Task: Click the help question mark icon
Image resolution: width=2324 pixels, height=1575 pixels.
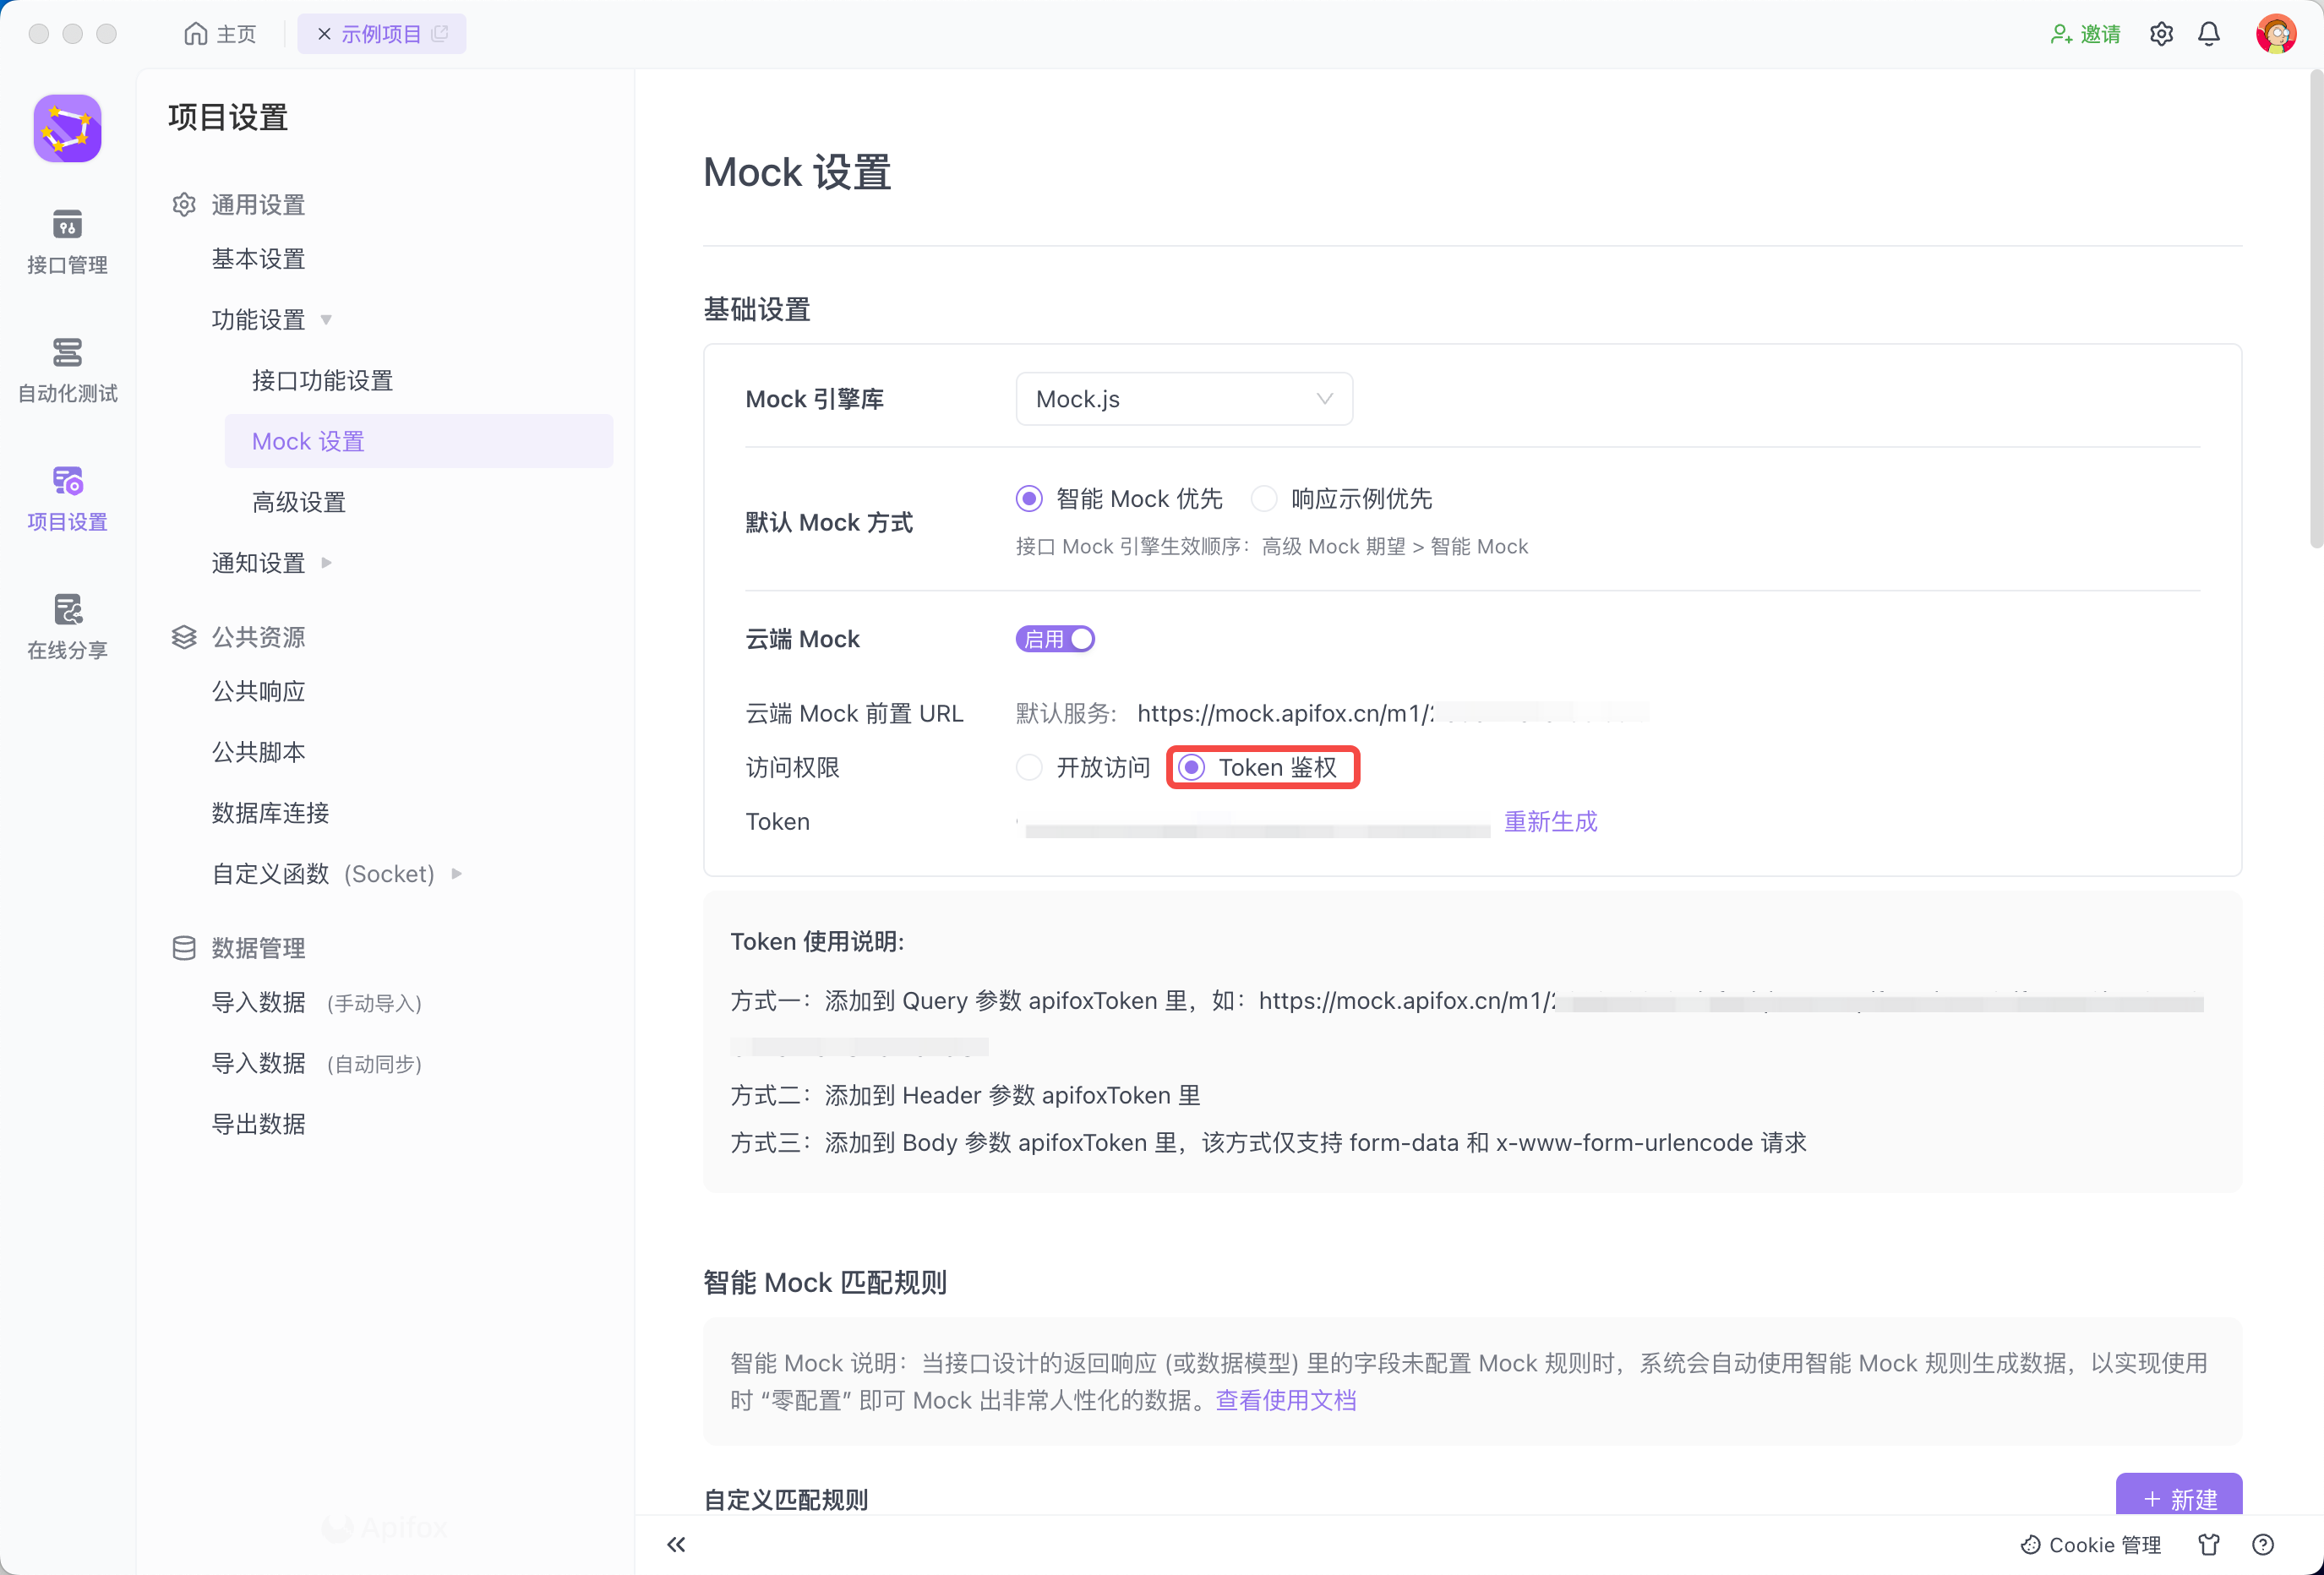Action: (2263, 1544)
